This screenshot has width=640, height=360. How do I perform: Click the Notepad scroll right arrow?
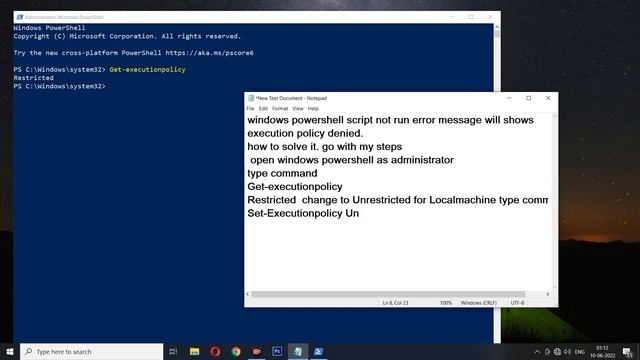(x=548, y=294)
